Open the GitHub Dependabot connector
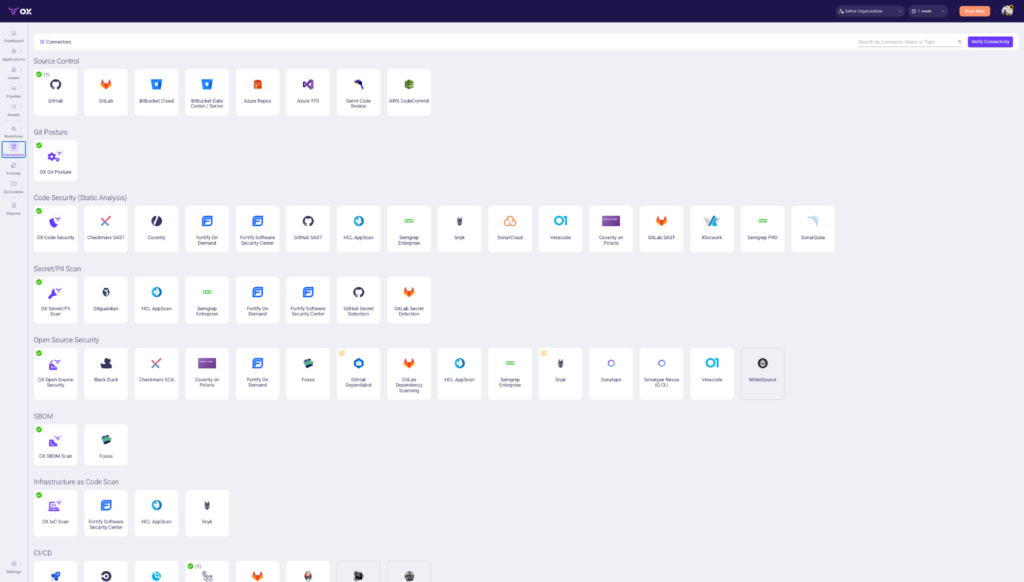The image size is (1024, 582). (x=359, y=374)
